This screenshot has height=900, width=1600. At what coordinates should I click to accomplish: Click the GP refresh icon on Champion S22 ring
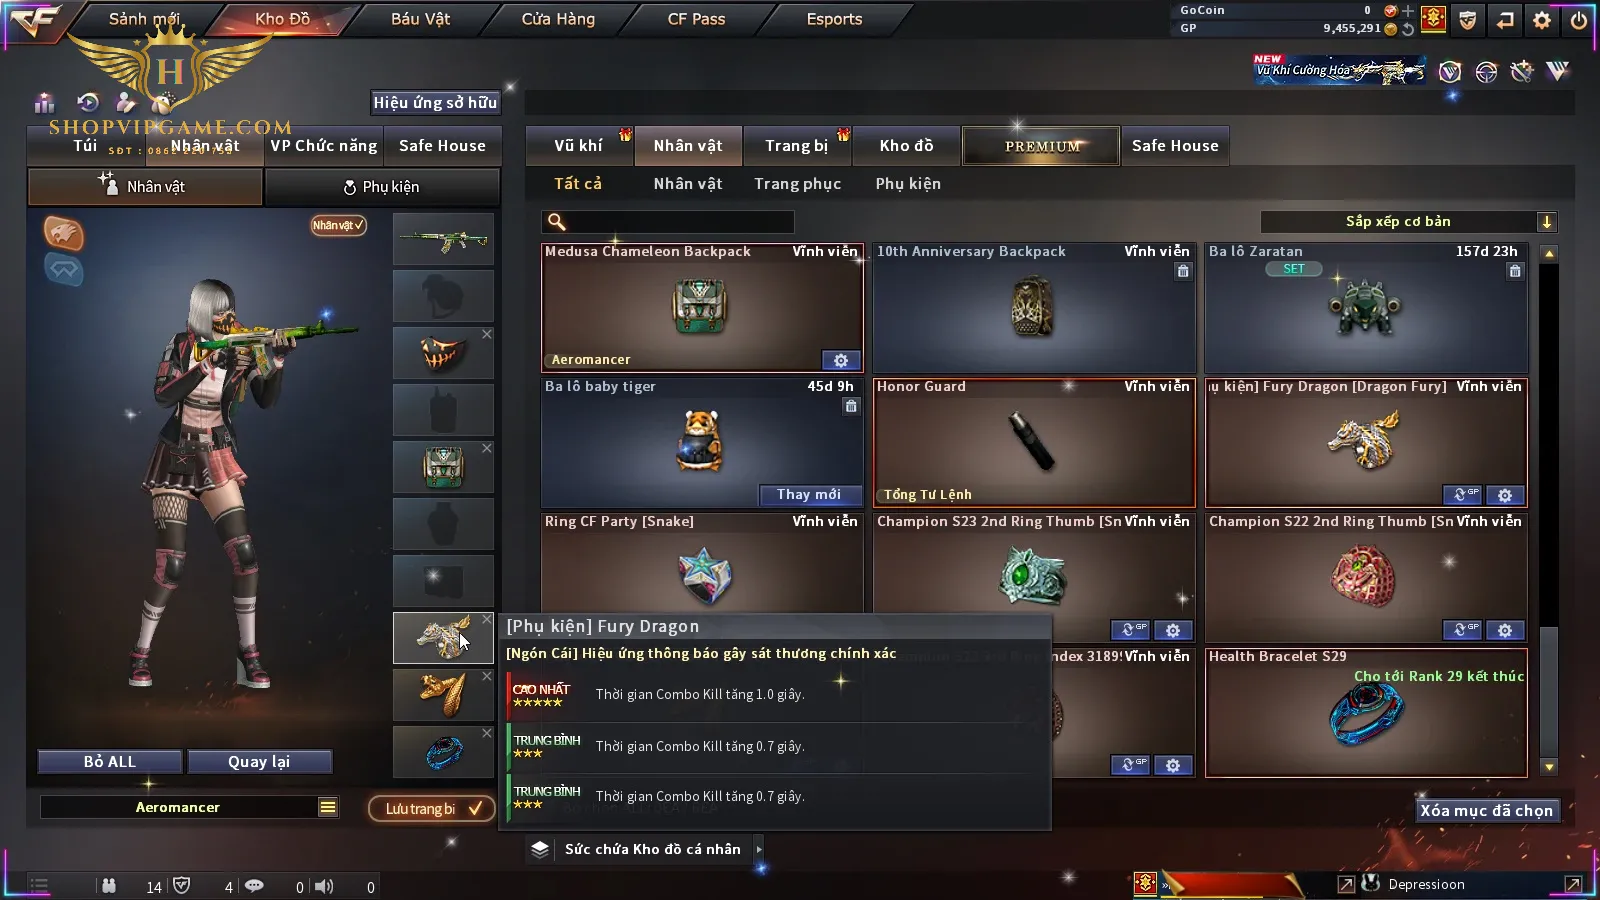point(1462,630)
